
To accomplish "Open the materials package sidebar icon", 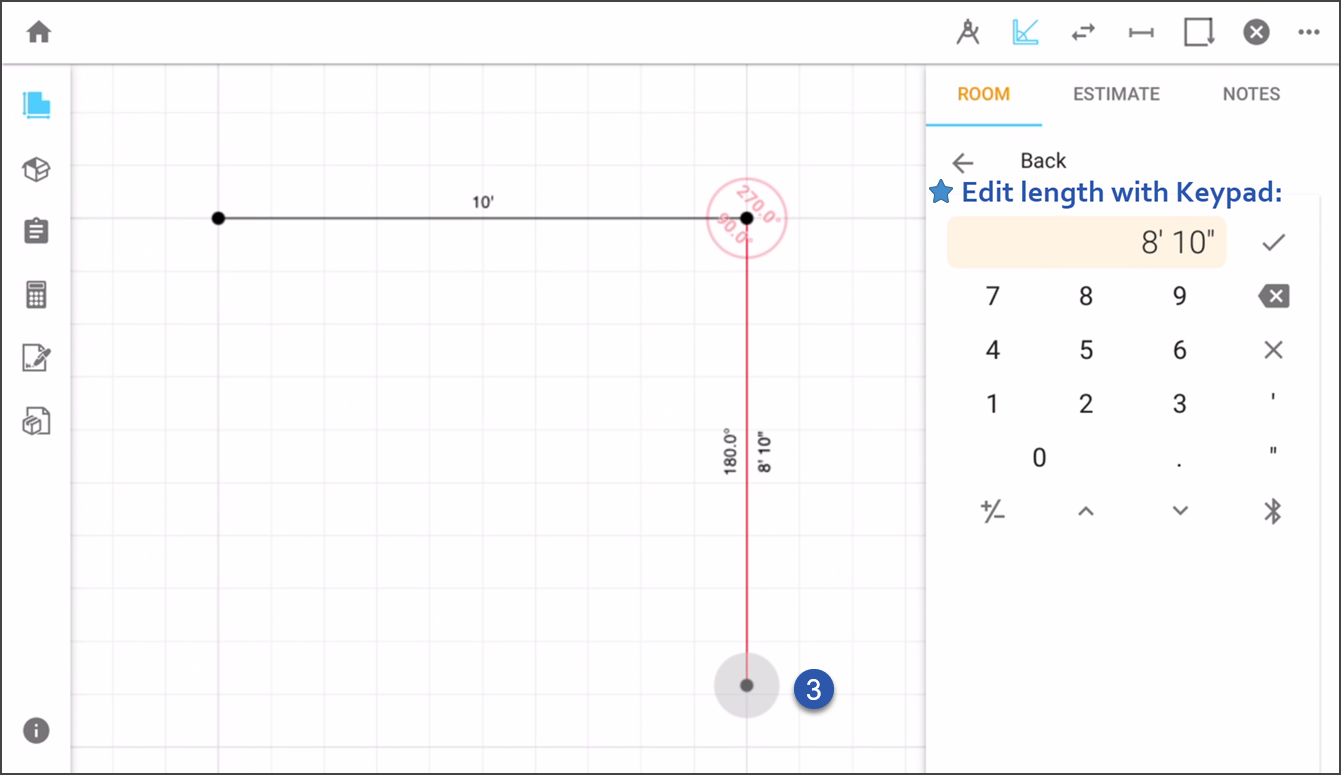I will [x=36, y=422].
